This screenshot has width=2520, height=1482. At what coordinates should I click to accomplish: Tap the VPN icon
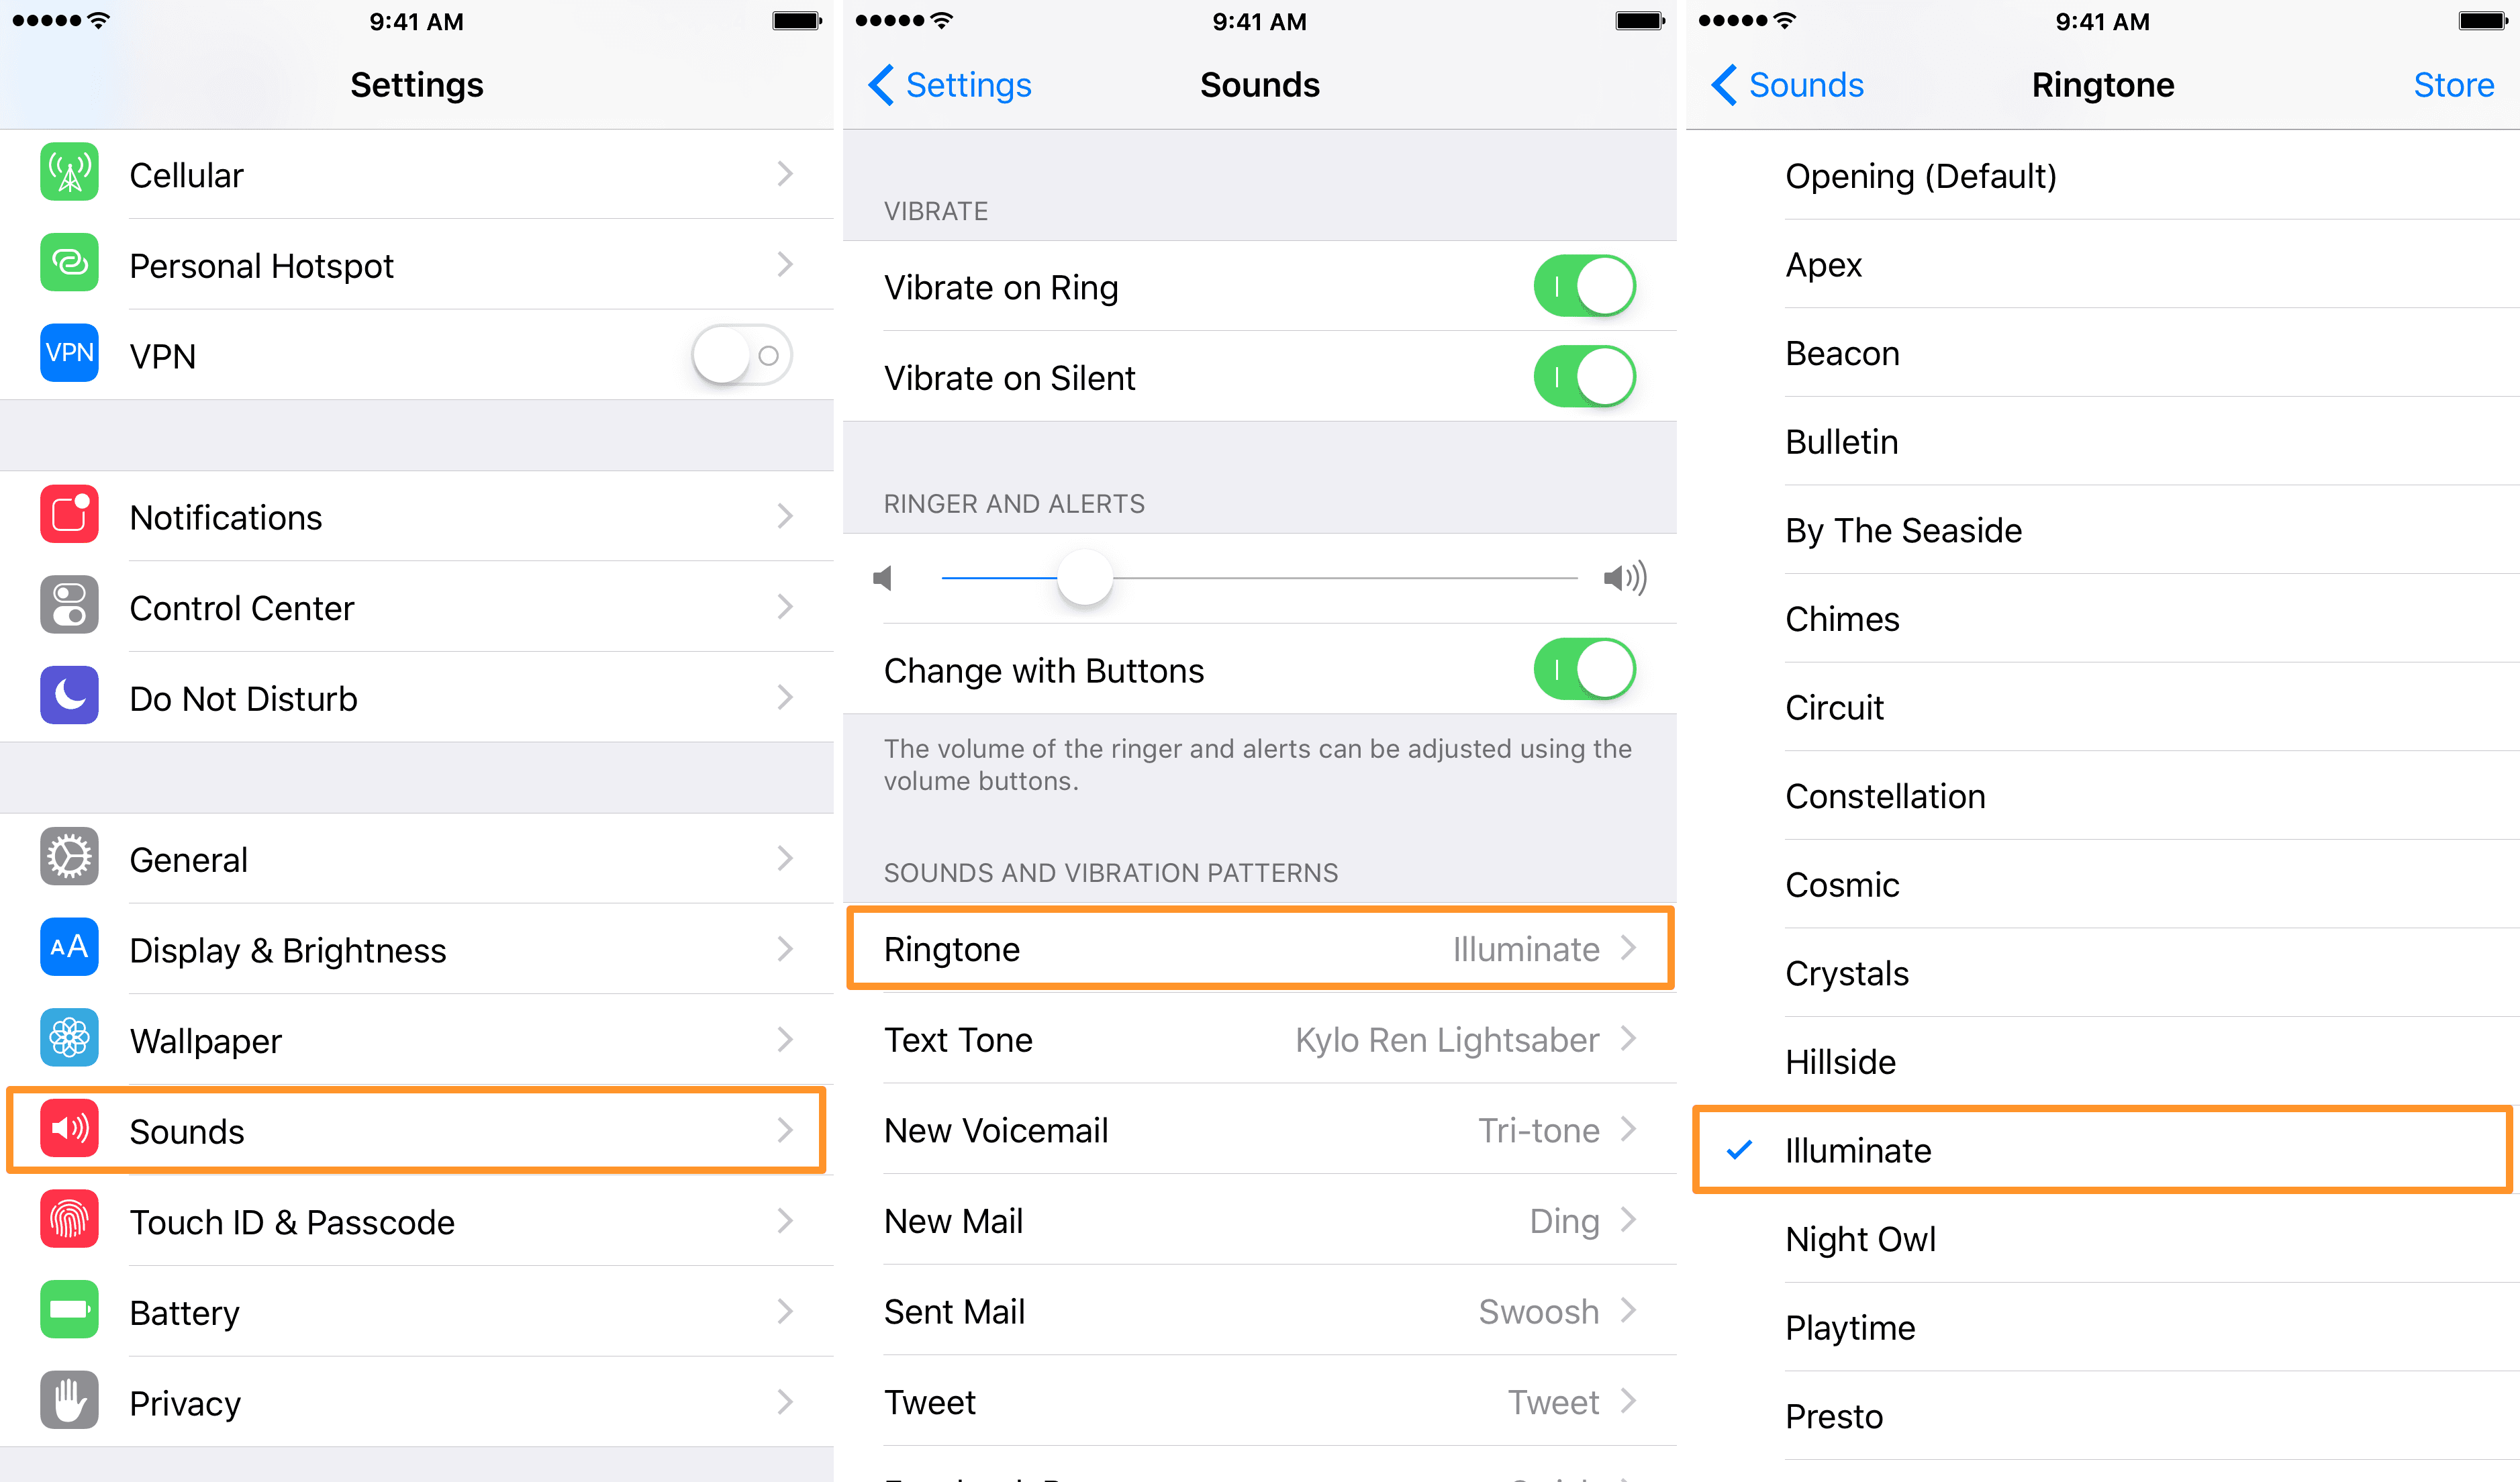(67, 353)
